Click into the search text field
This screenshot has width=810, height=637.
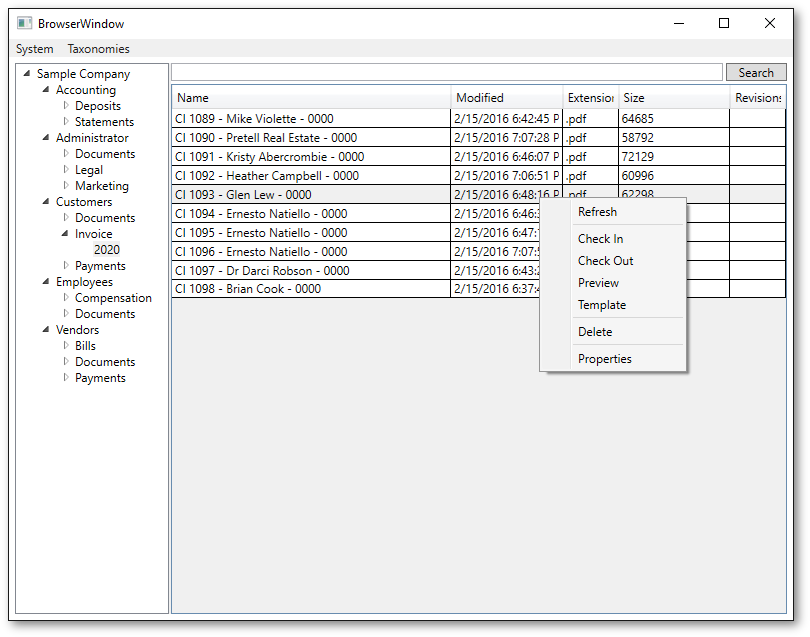coord(447,72)
